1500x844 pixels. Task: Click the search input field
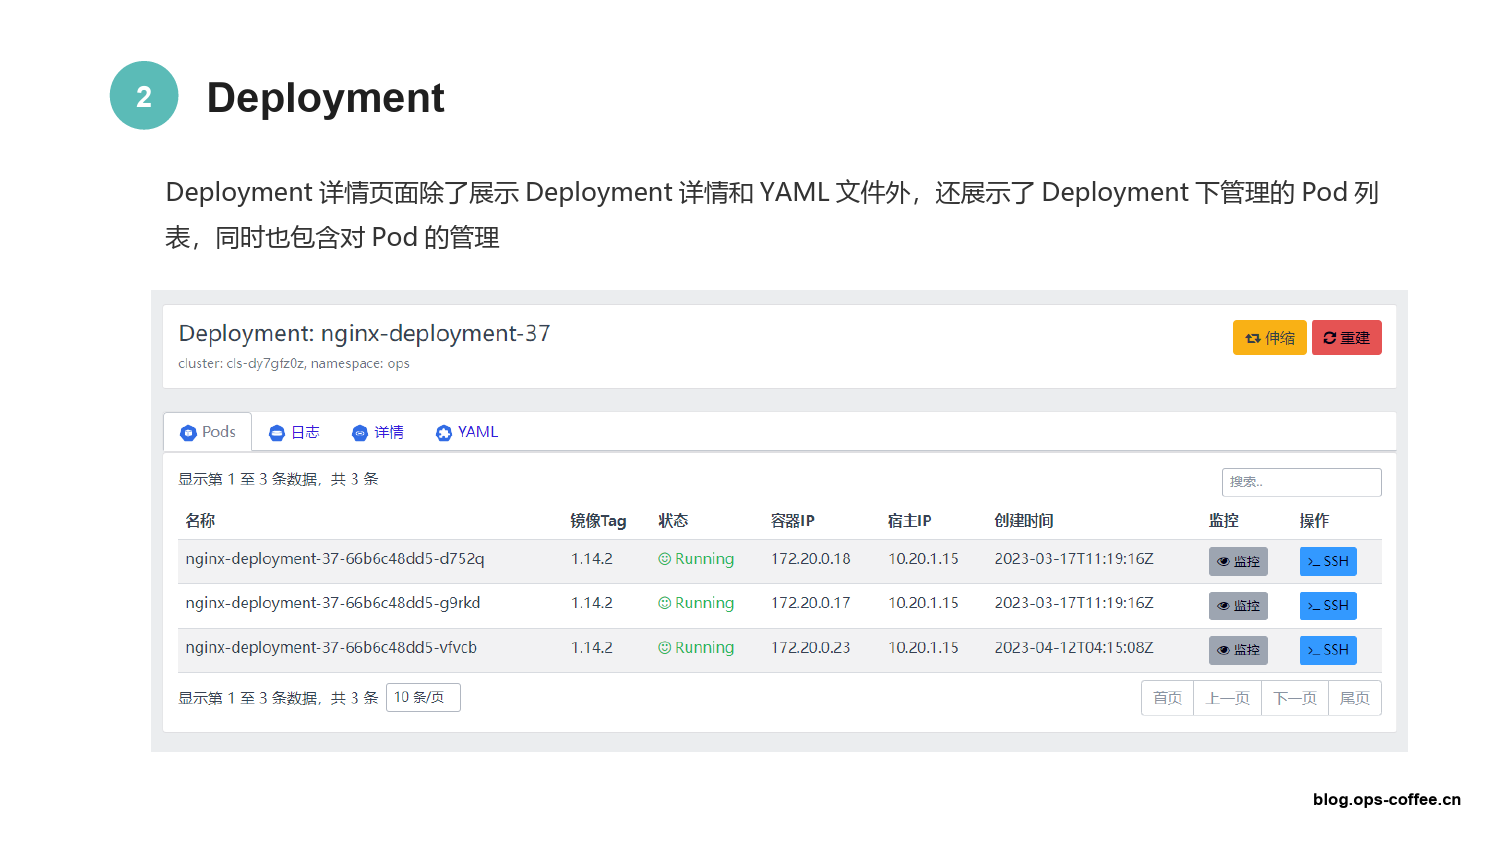(x=1300, y=482)
